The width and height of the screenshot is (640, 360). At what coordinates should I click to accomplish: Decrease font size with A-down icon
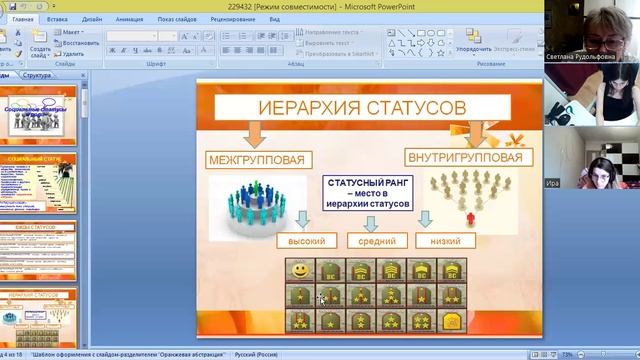tap(196, 37)
